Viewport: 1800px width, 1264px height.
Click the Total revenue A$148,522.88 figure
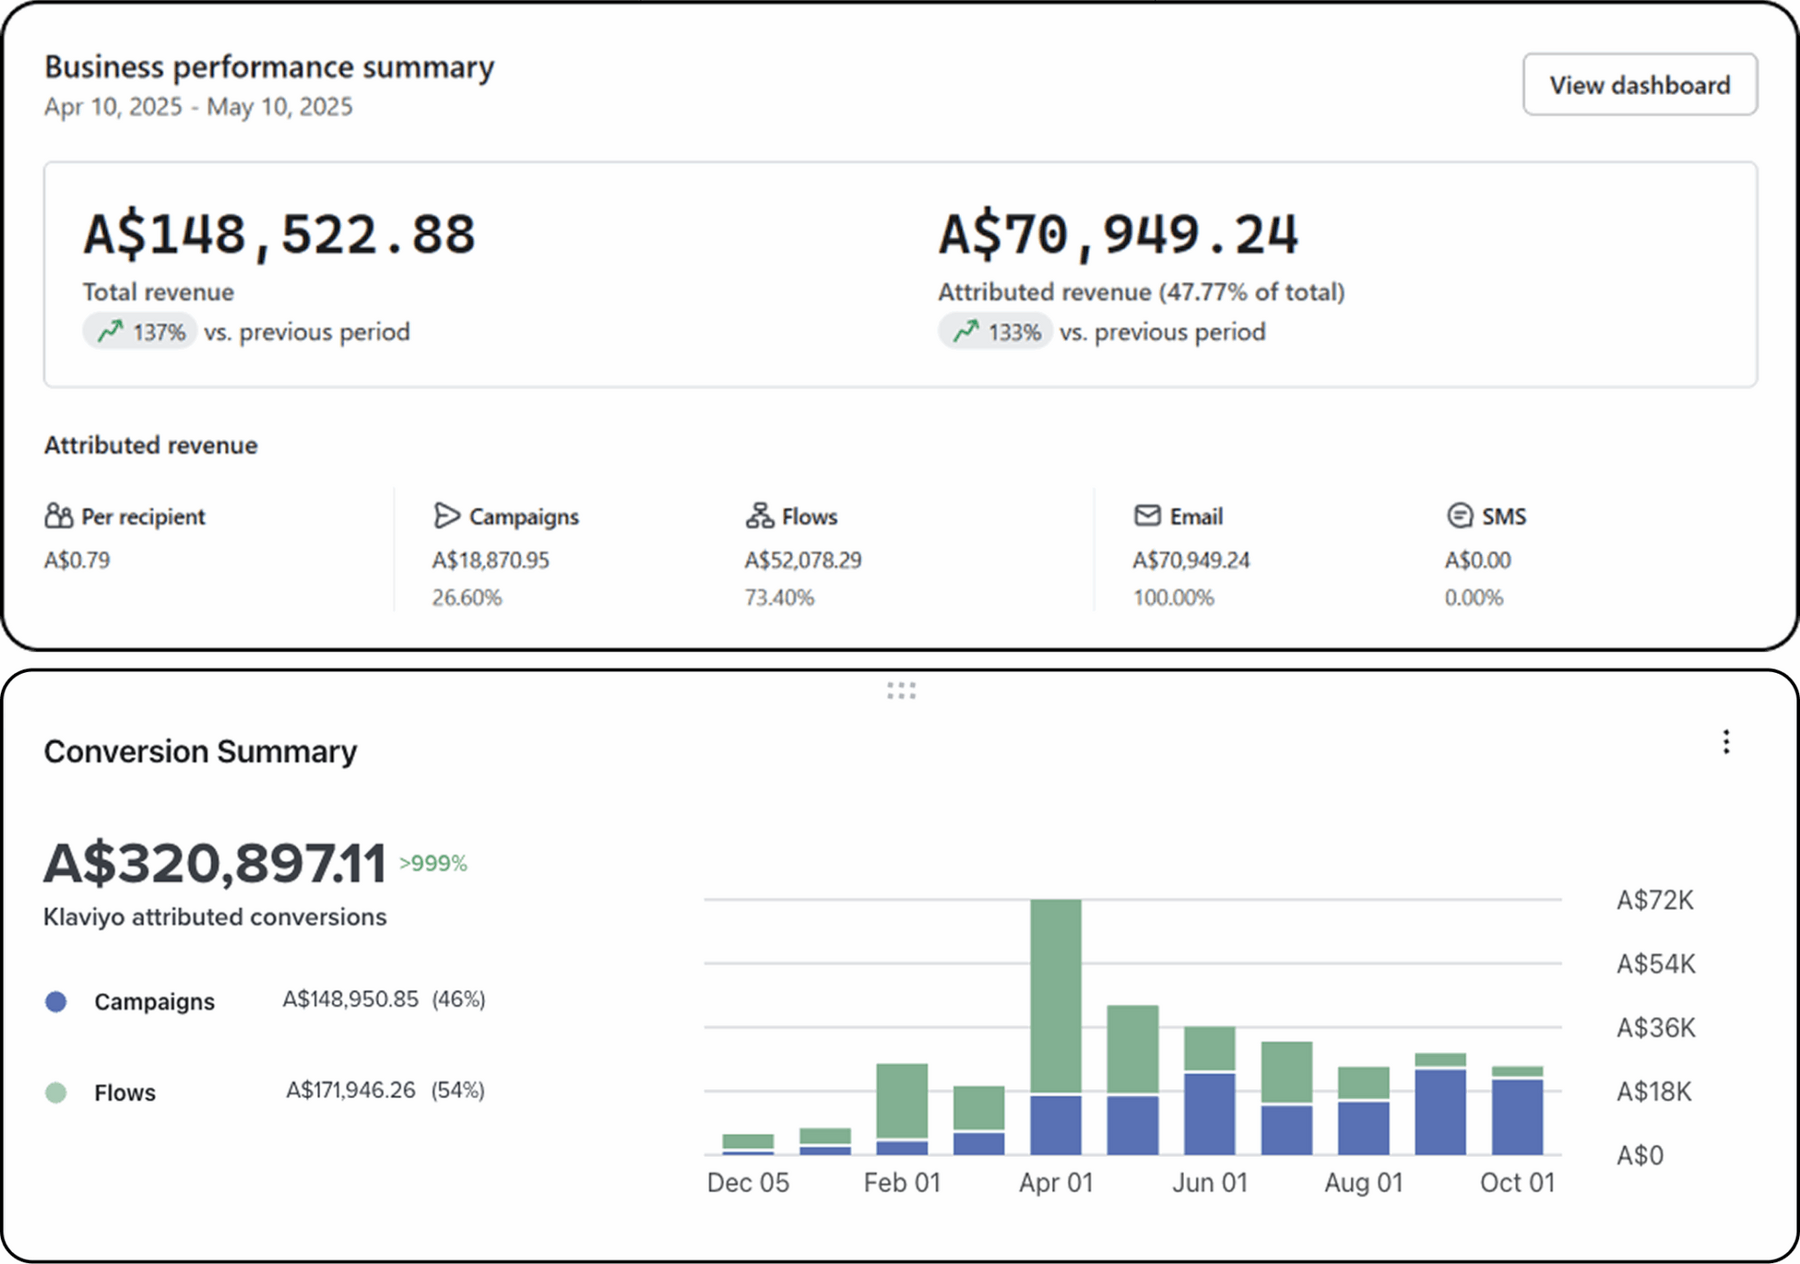(279, 235)
